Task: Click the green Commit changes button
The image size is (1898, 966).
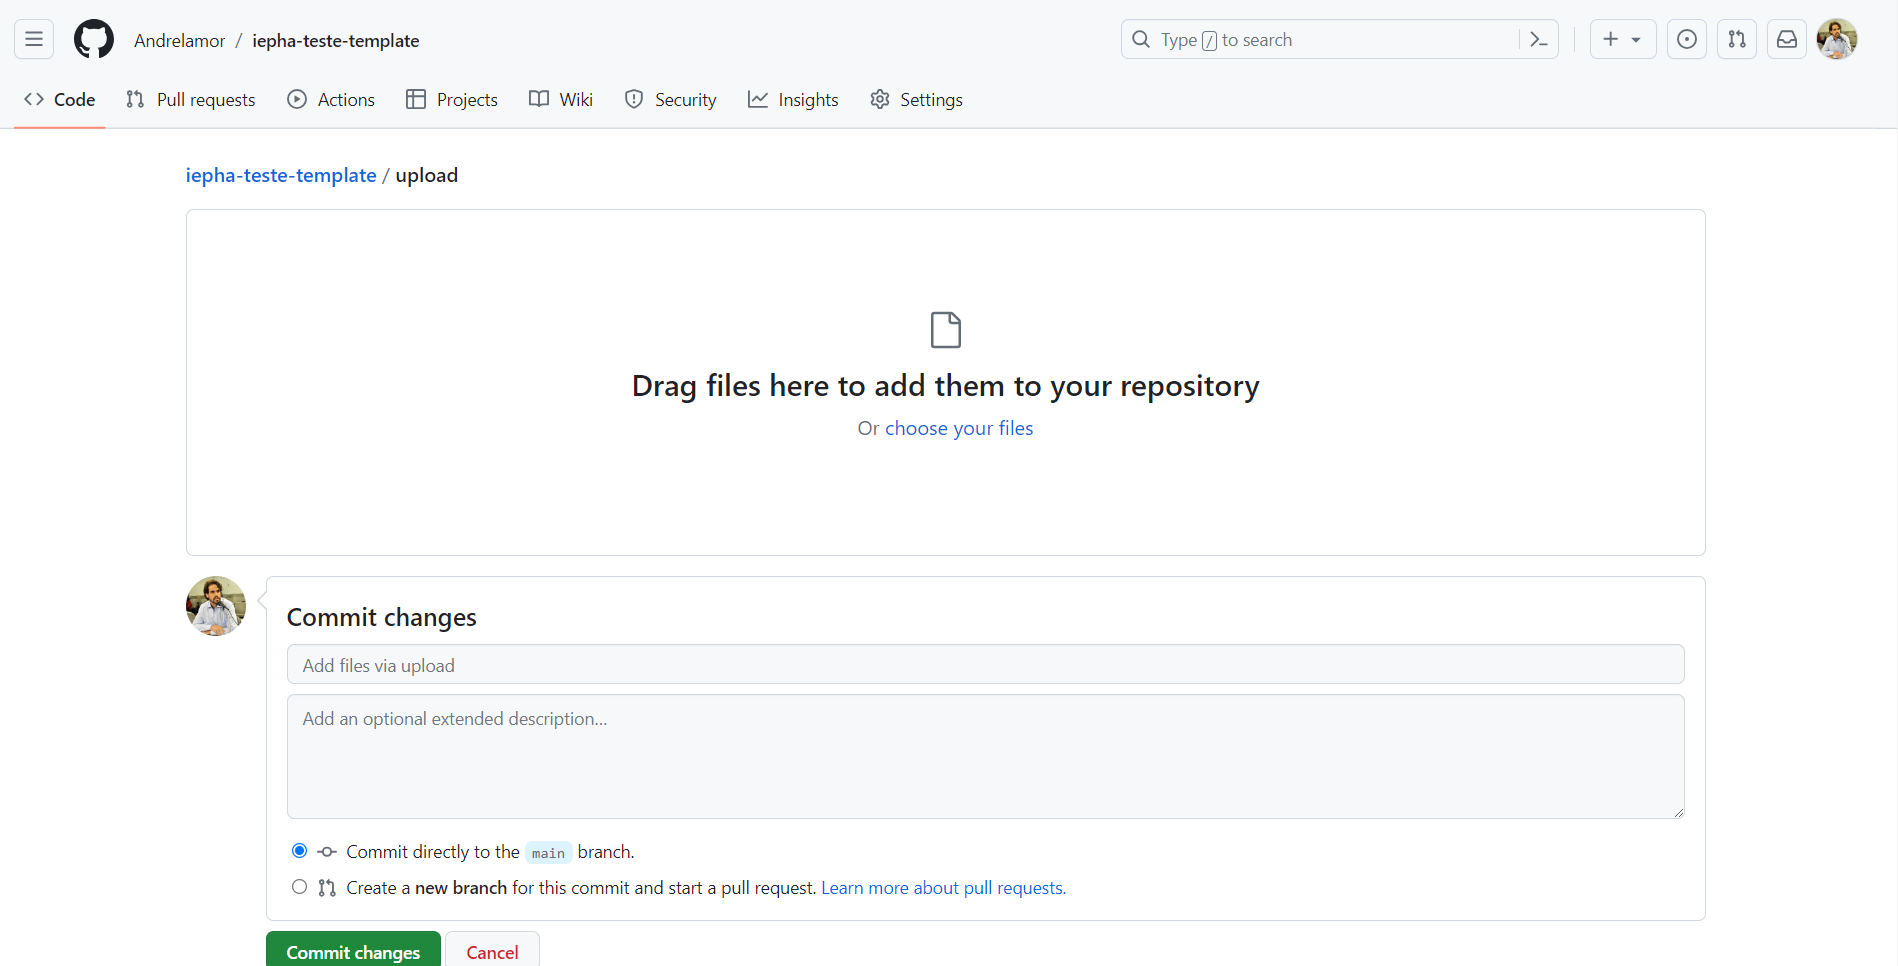Action: [352, 951]
